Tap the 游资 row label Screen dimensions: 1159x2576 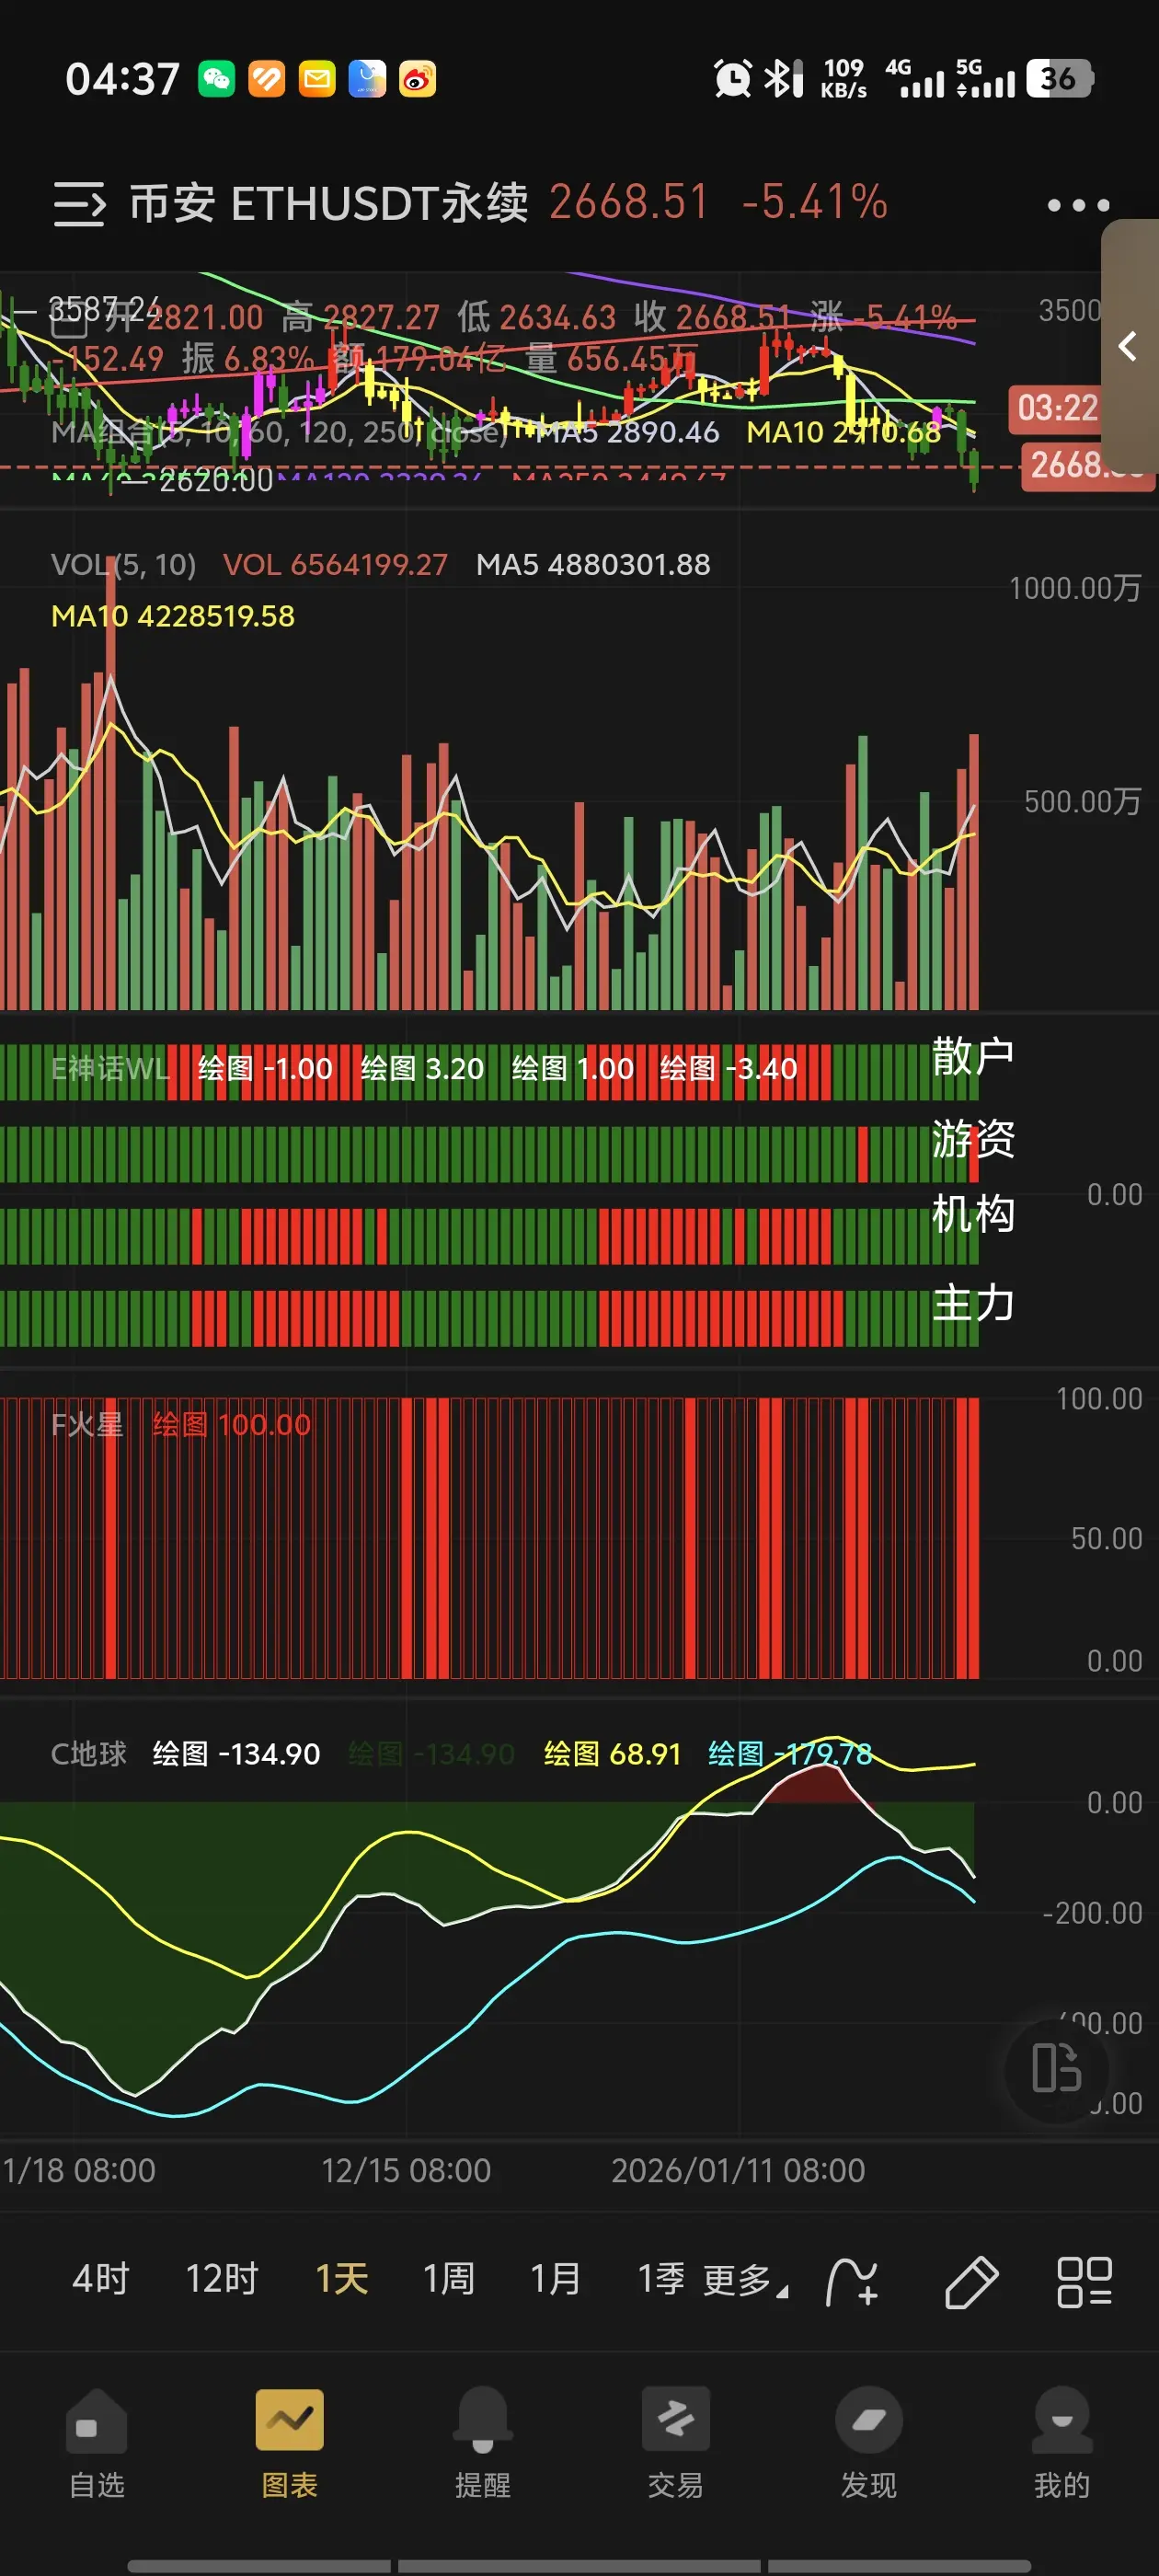[973, 1139]
